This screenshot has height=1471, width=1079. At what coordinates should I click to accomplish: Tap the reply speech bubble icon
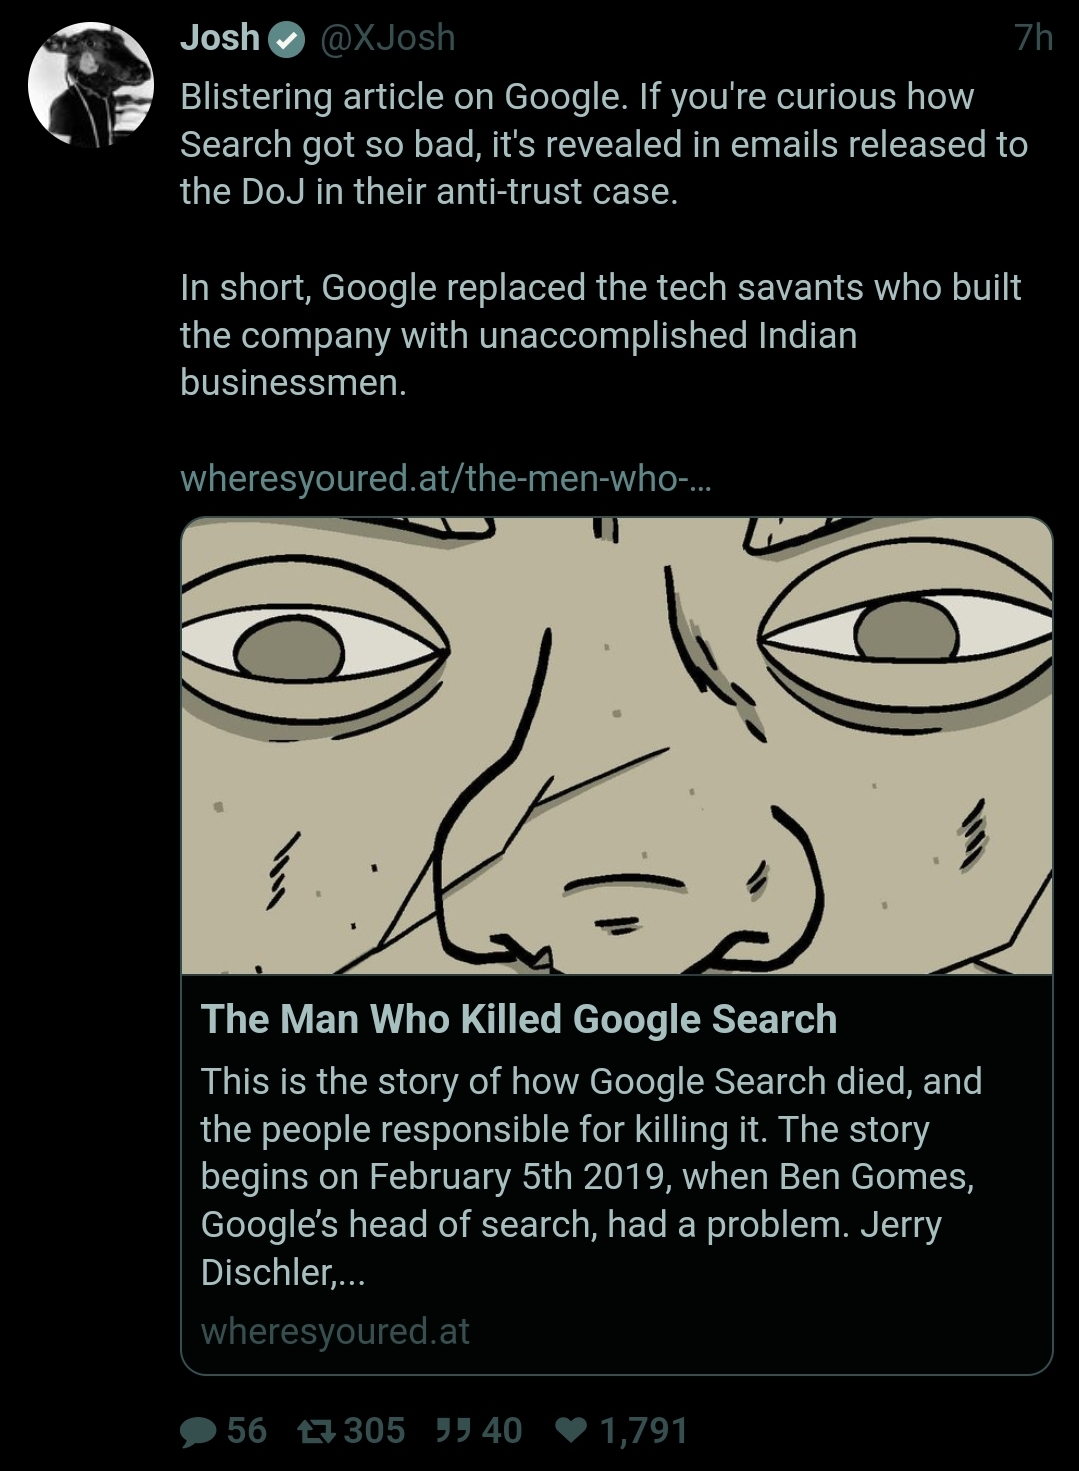(197, 1431)
